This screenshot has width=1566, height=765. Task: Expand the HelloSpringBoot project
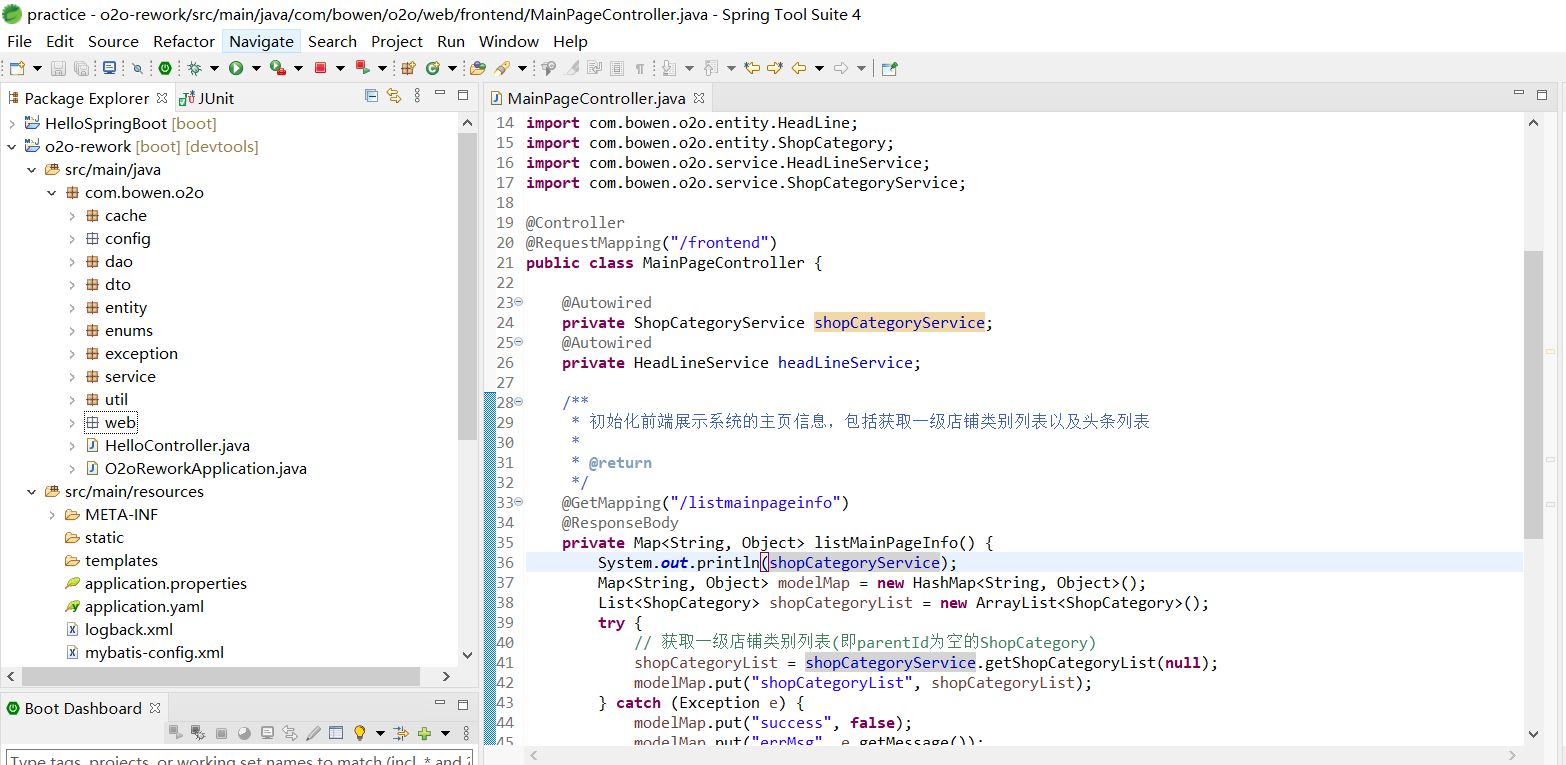pos(12,123)
